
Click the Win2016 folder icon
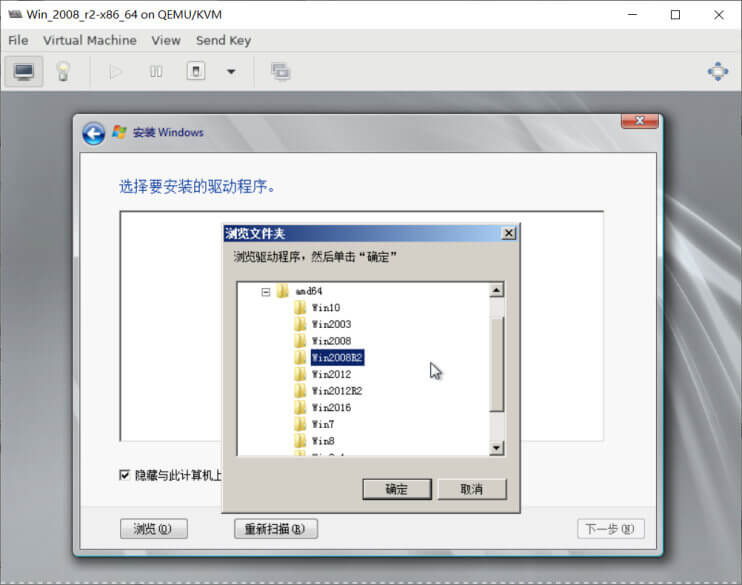tap(300, 408)
